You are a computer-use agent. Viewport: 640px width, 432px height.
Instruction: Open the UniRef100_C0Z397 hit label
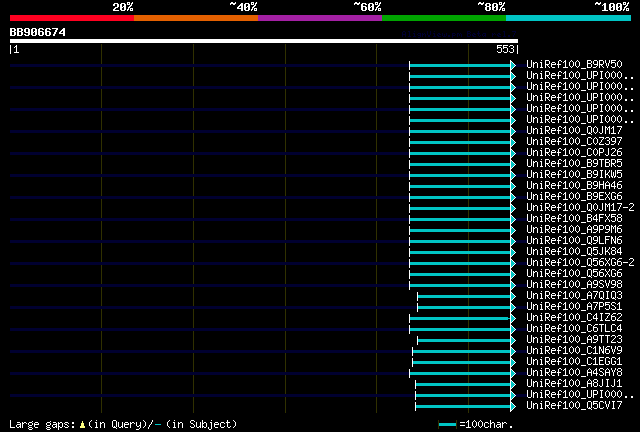click(574, 141)
